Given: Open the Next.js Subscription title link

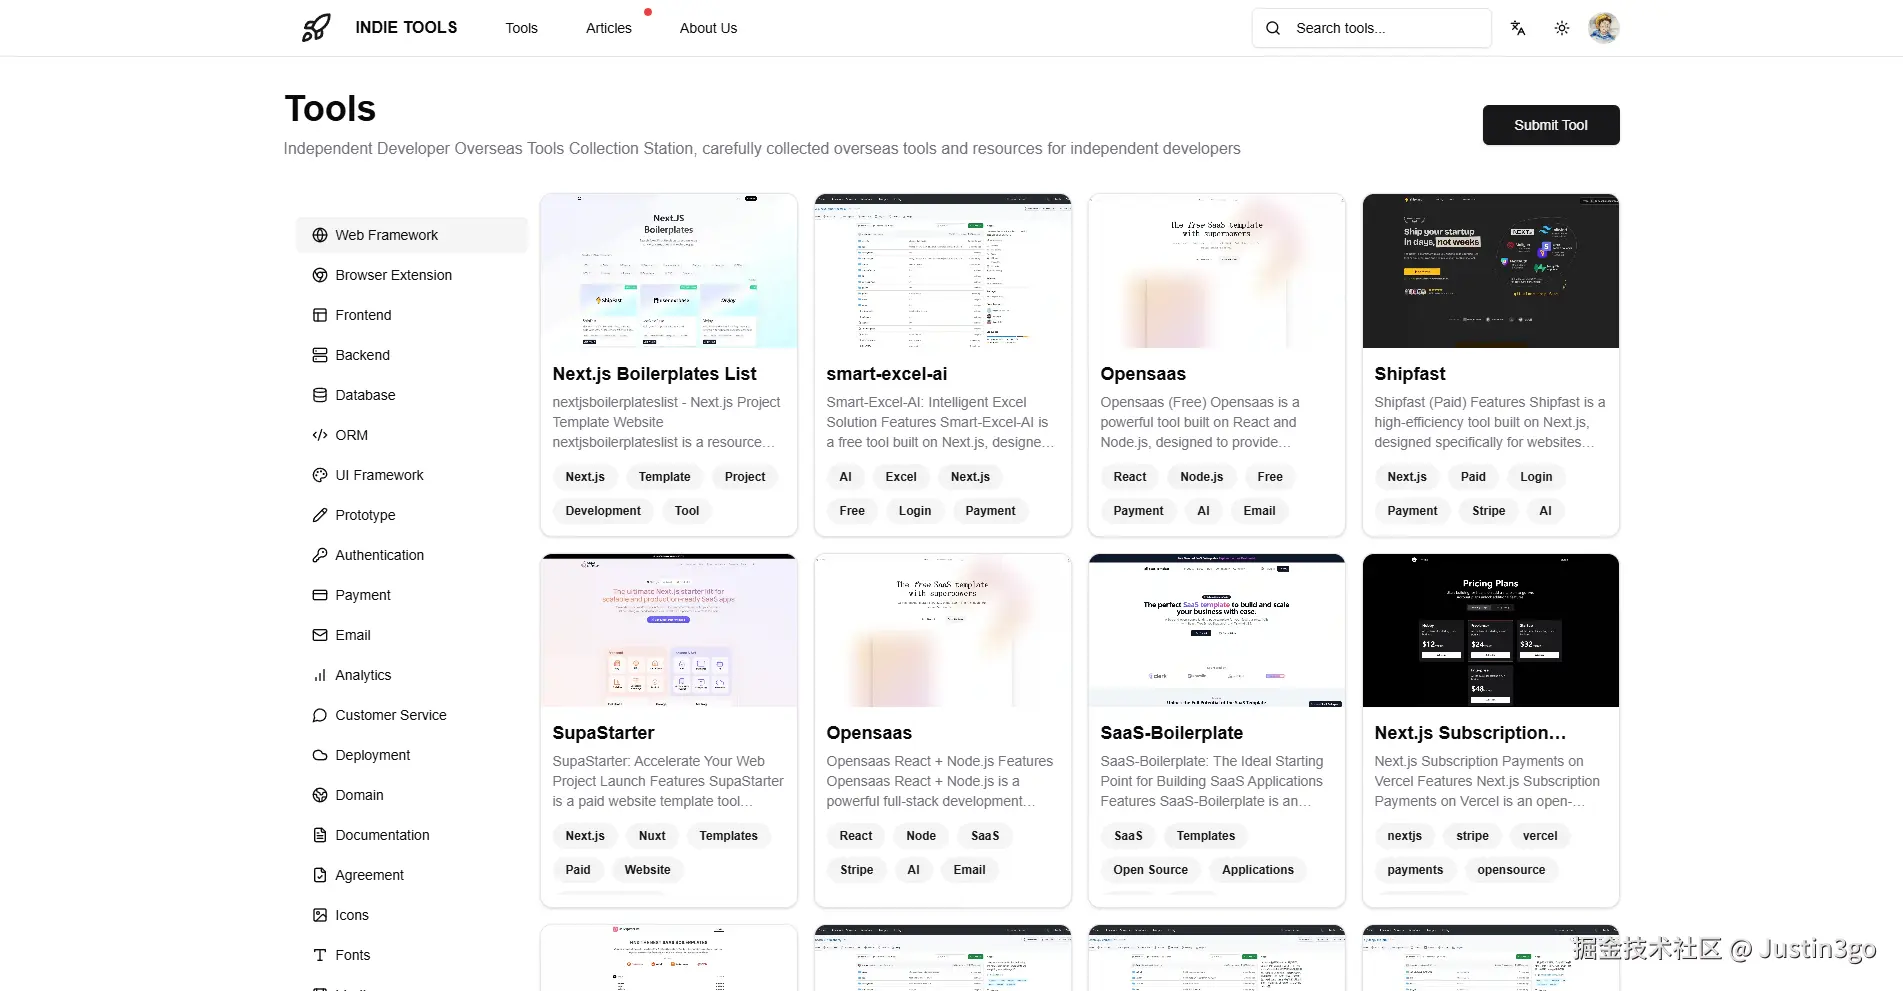Looking at the screenshot, I should pyautogui.click(x=1470, y=733).
